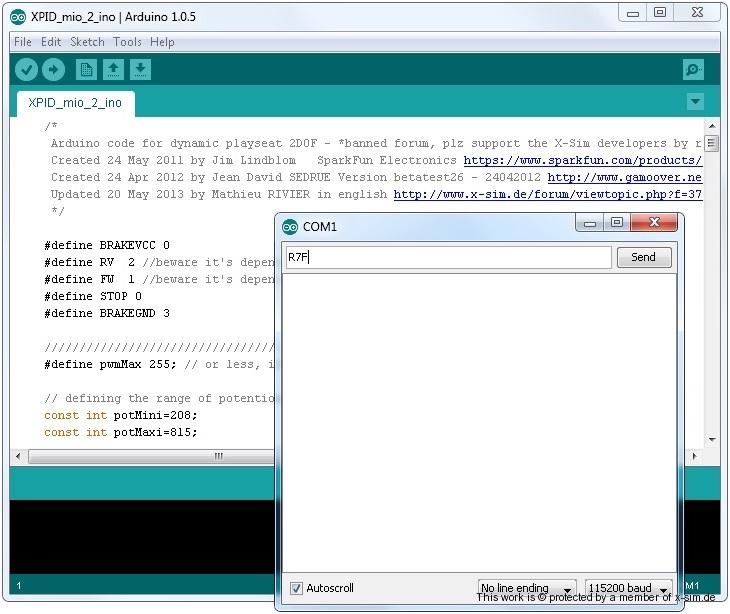Toggle the Autoscroll checkbox

(x=296, y=588)
